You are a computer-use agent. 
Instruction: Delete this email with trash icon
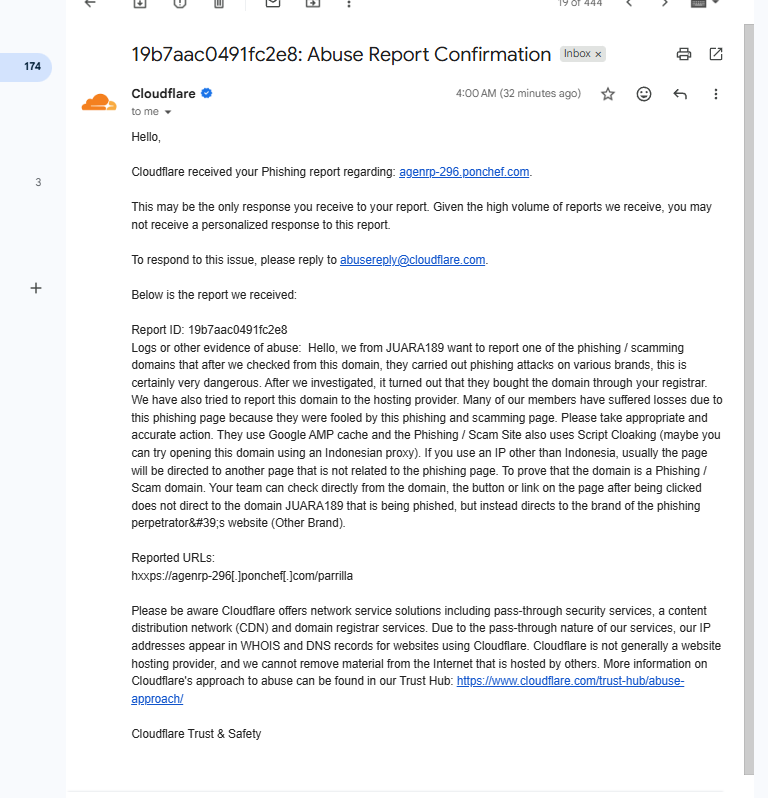[219, 3]
